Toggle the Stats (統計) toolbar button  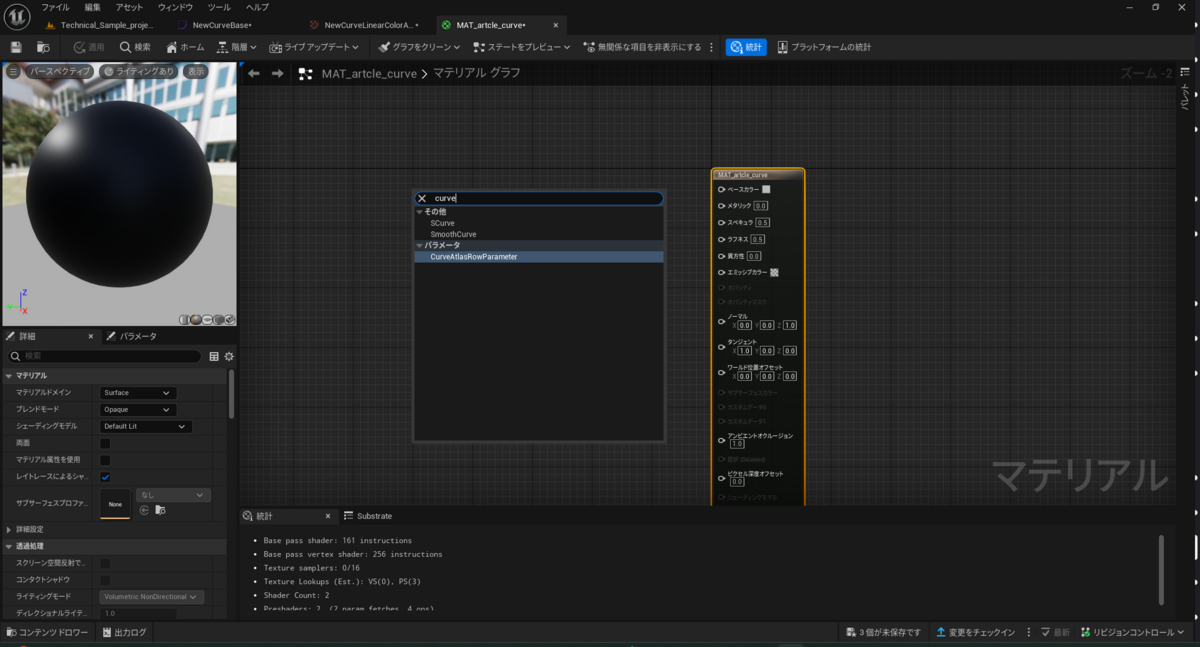click(x=746, y=47)
